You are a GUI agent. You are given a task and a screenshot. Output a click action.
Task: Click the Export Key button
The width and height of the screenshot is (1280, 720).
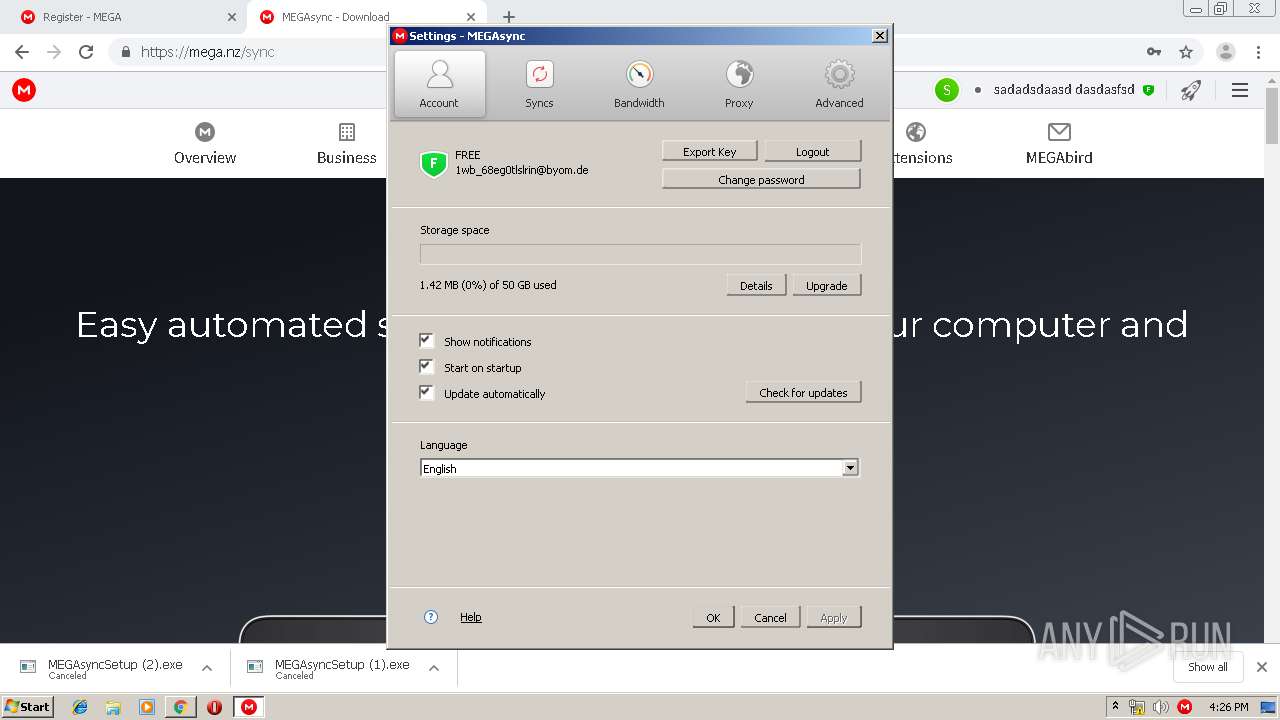tap(710, 151)
